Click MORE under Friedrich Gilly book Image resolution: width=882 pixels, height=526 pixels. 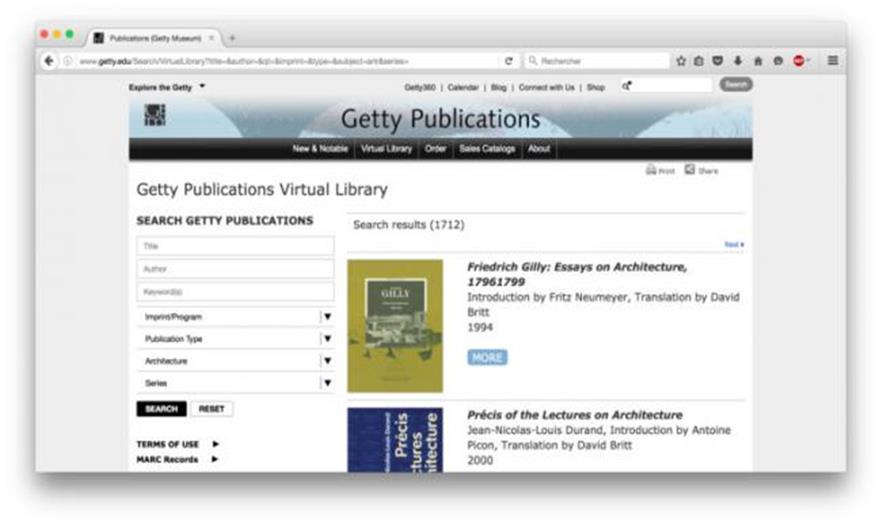click(x=487, y=357)
